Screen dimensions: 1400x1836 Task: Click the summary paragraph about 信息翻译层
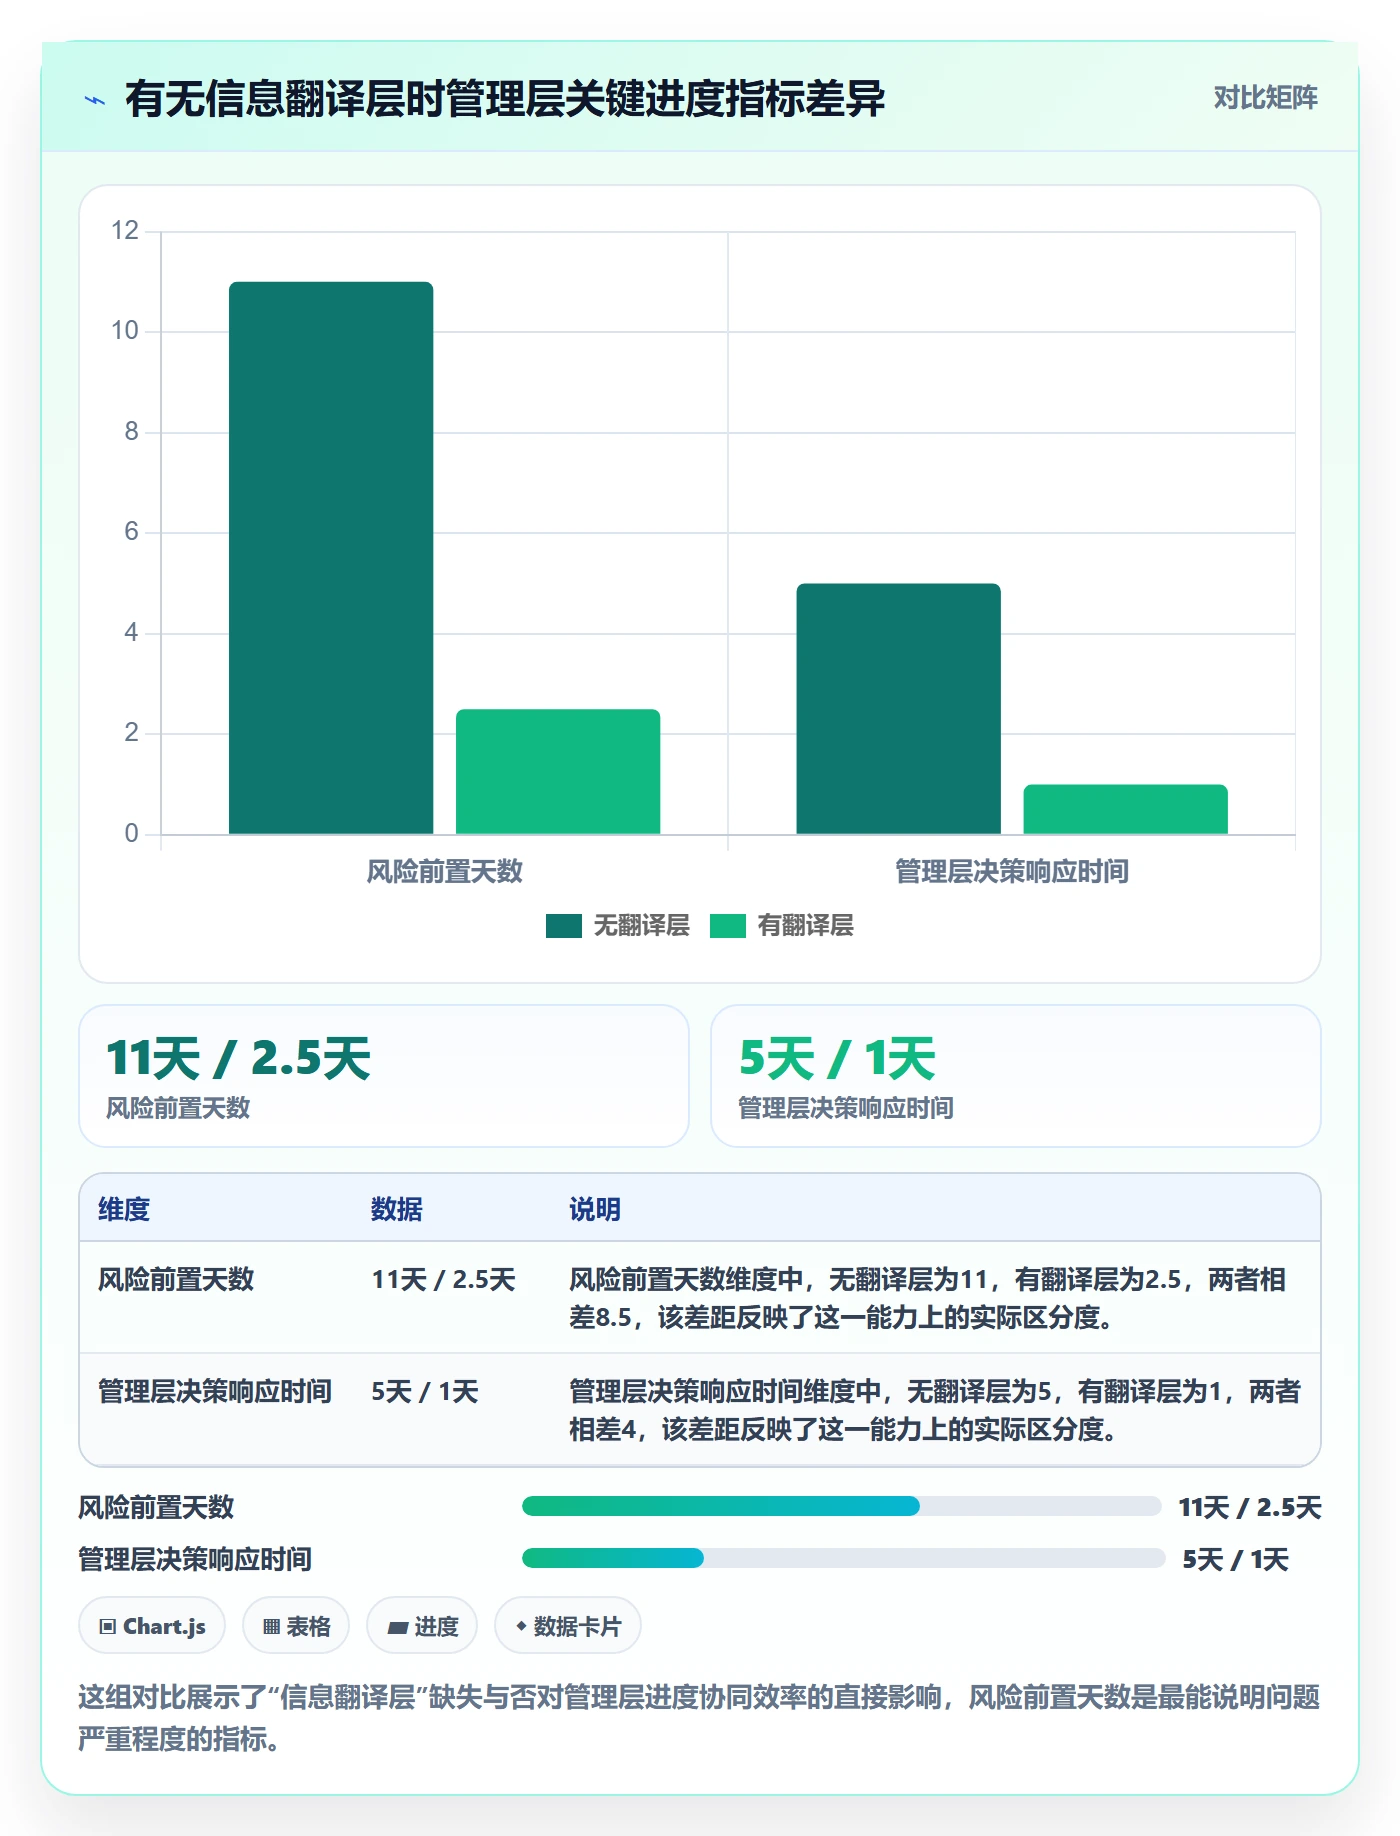[x=699, y=1718]
